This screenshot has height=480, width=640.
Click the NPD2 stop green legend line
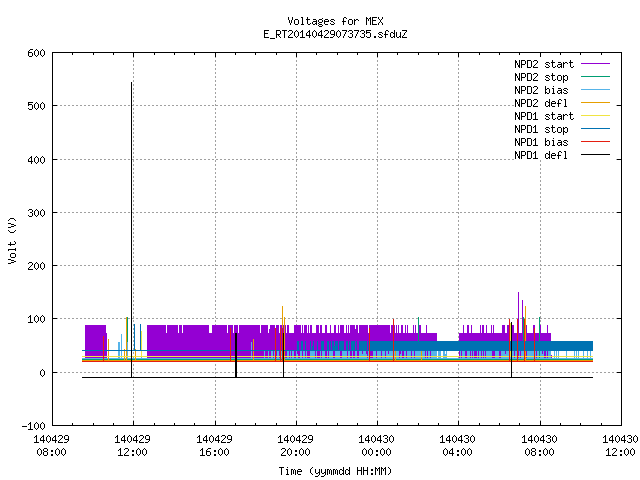(595, 77)
